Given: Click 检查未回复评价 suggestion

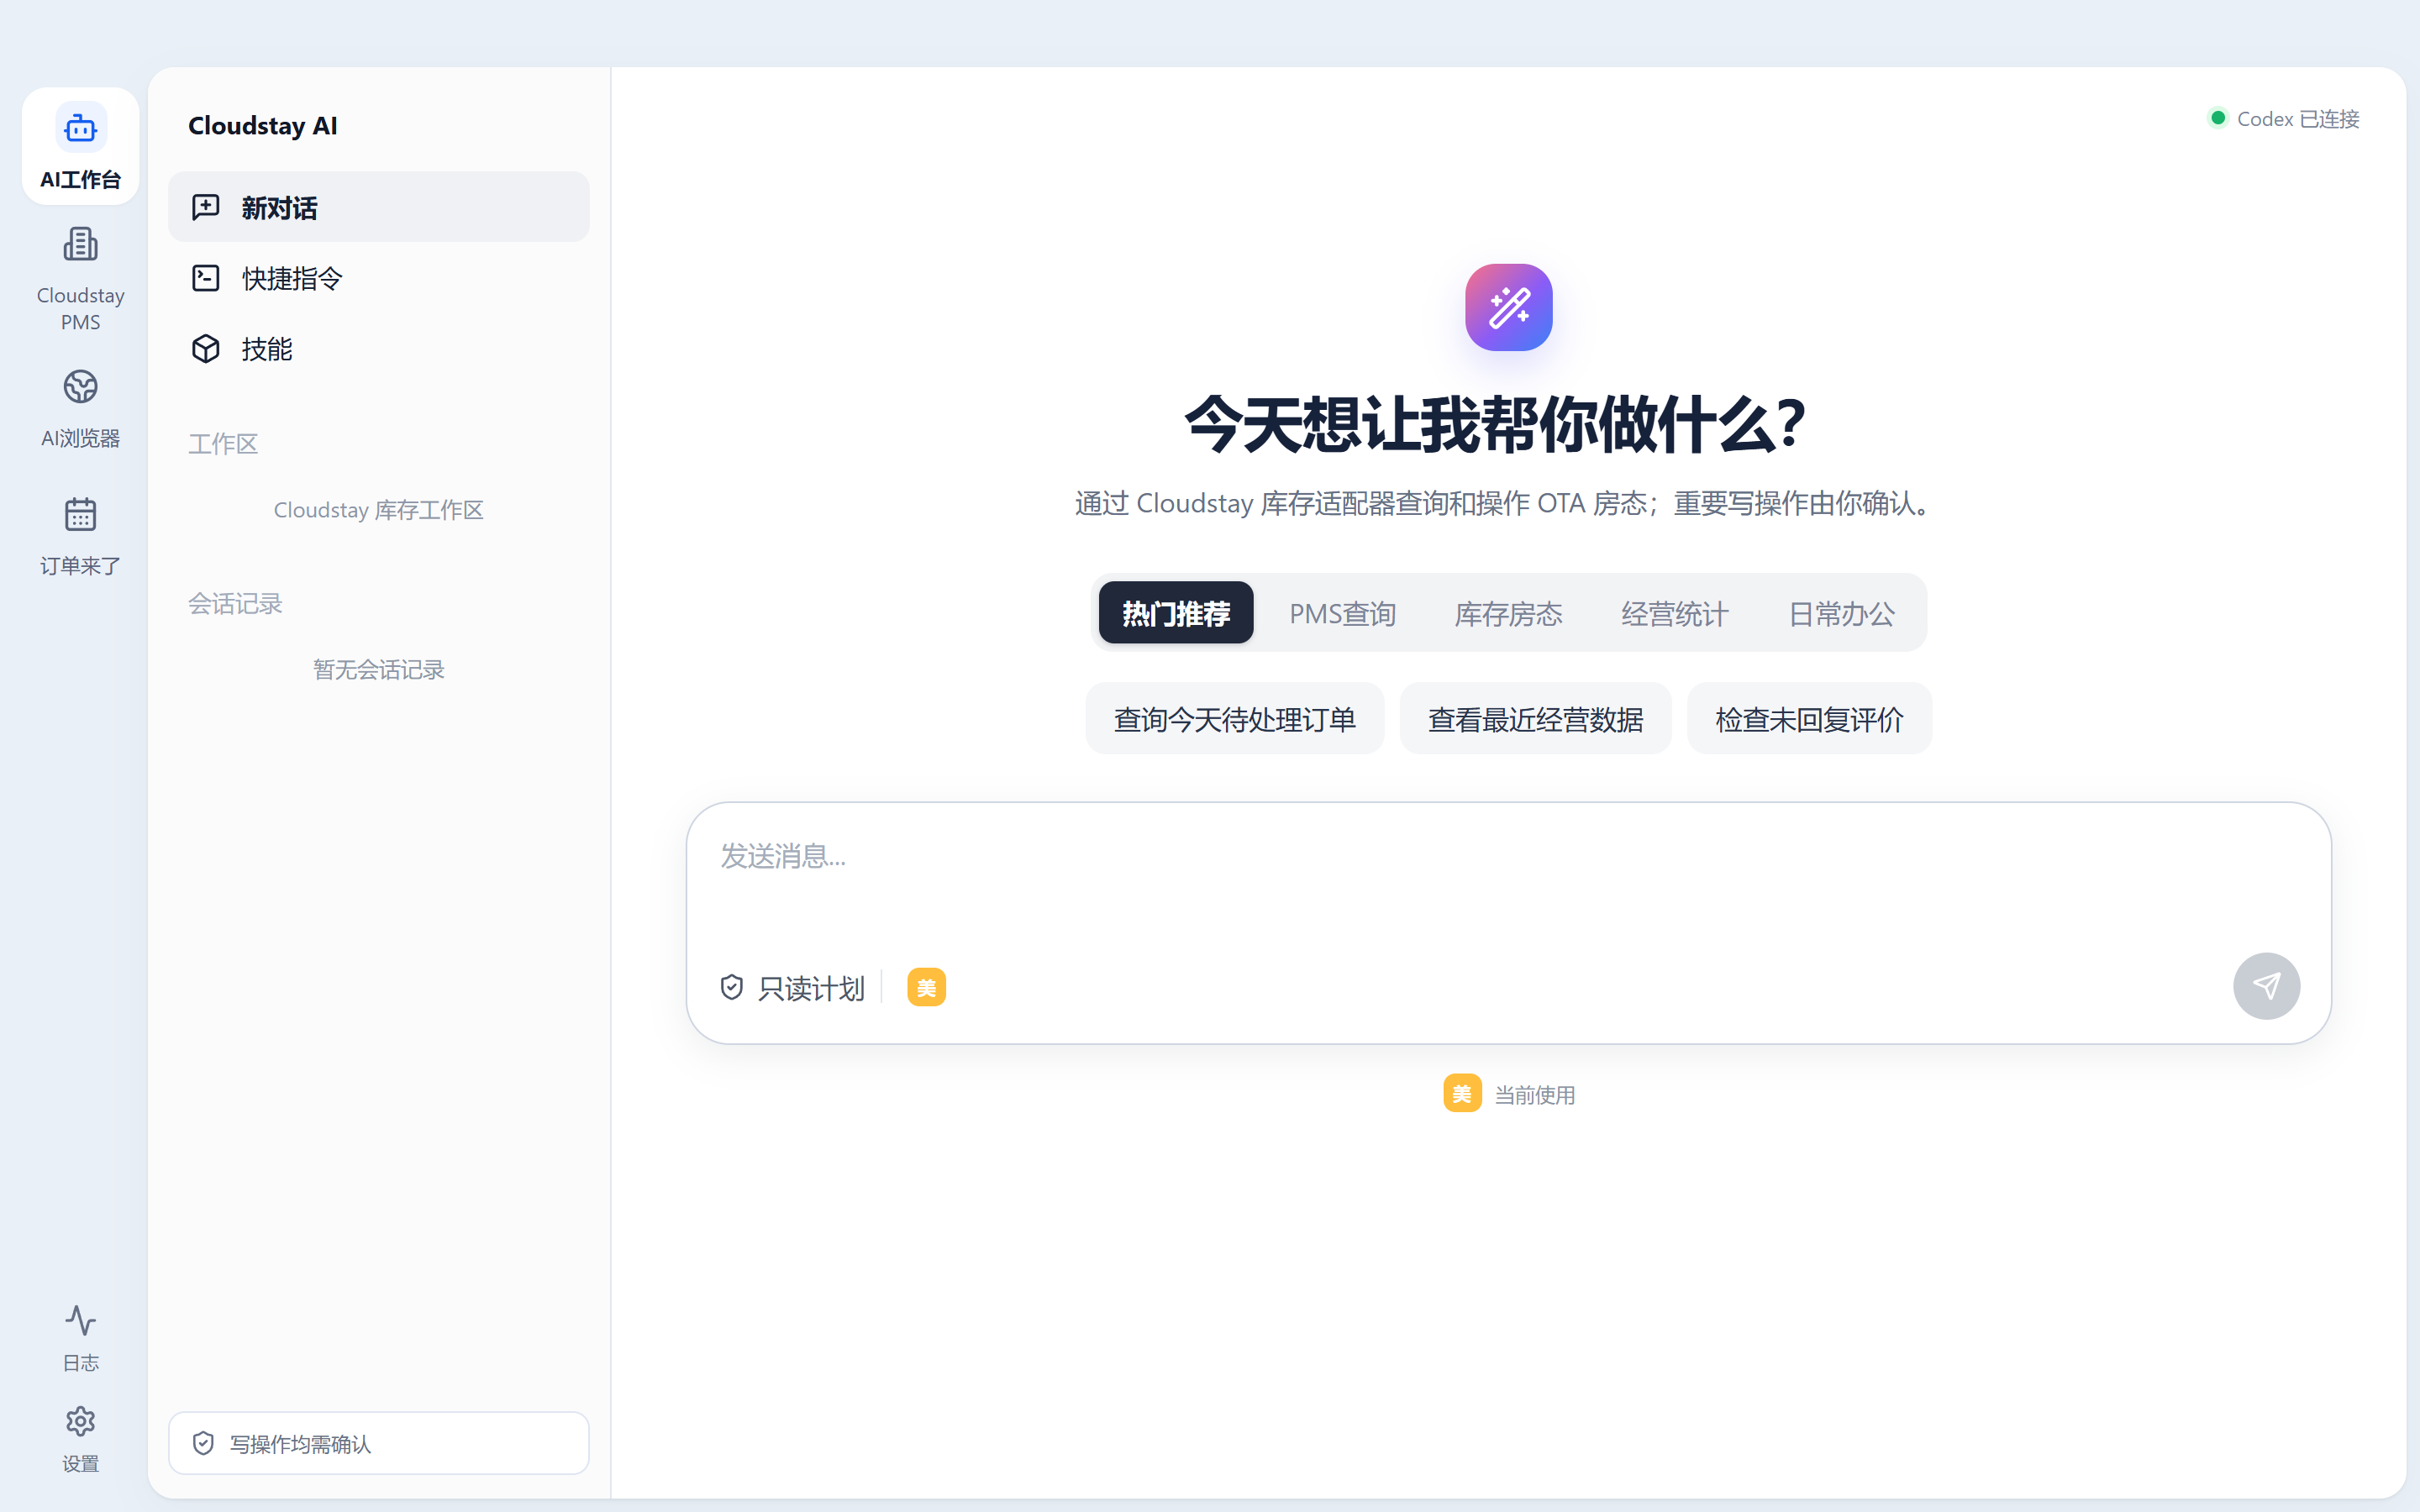Looking at the screenshot, I should (x=1809, y=719).
